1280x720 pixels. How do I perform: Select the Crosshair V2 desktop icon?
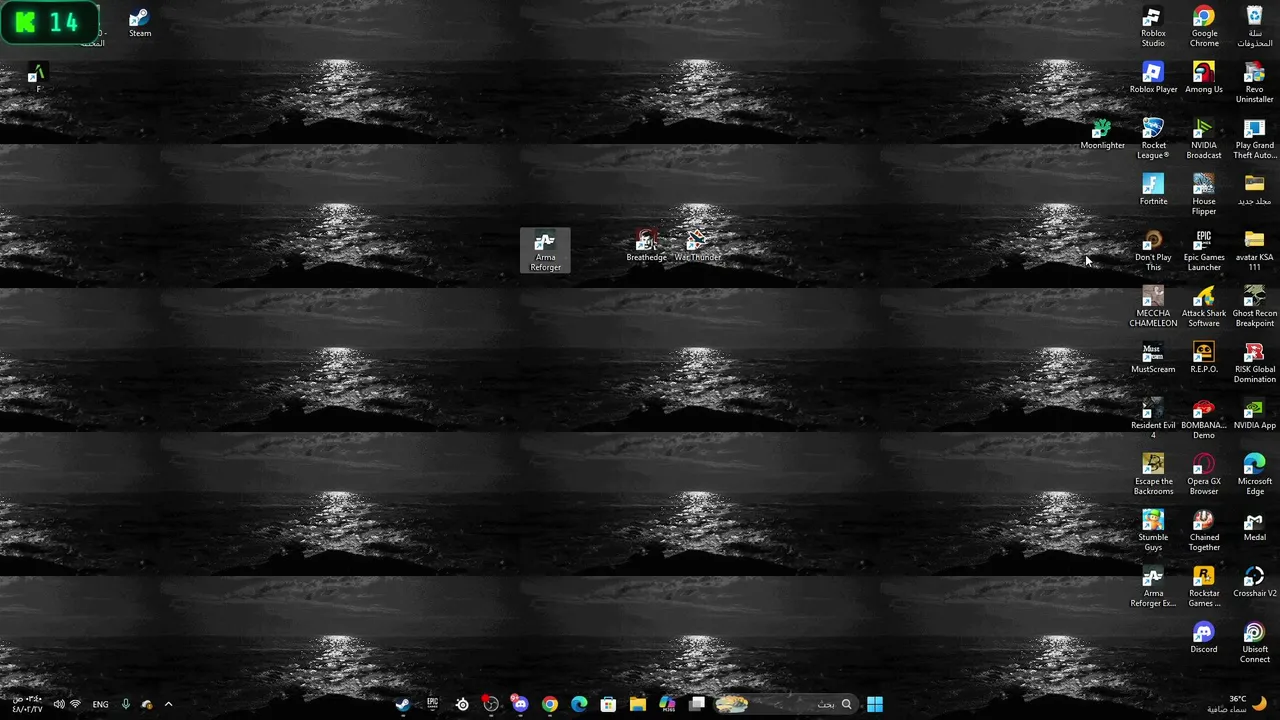(1254, 583)
